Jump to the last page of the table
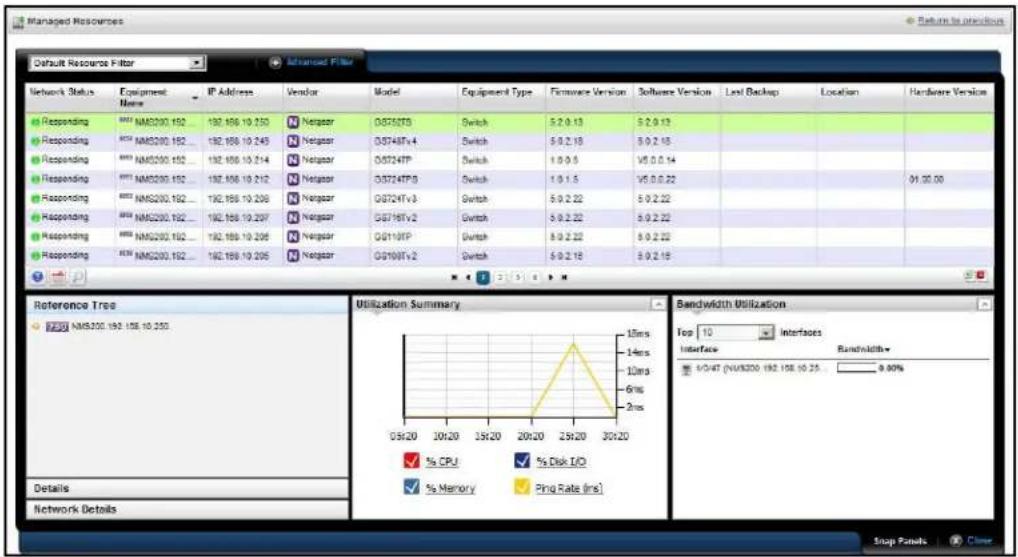1018x557 pixels. pyautogui.click(x=565, y=277)
